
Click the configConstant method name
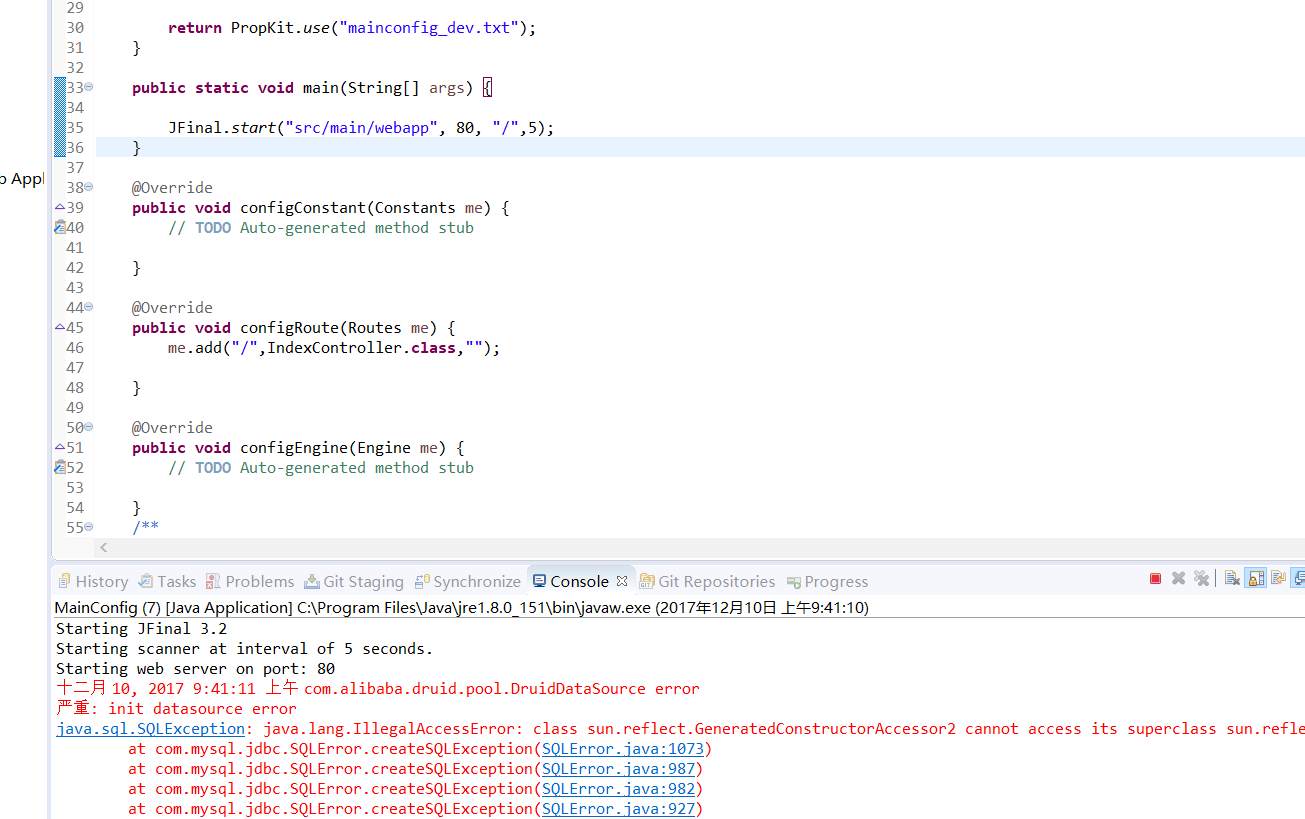point(303,208)
